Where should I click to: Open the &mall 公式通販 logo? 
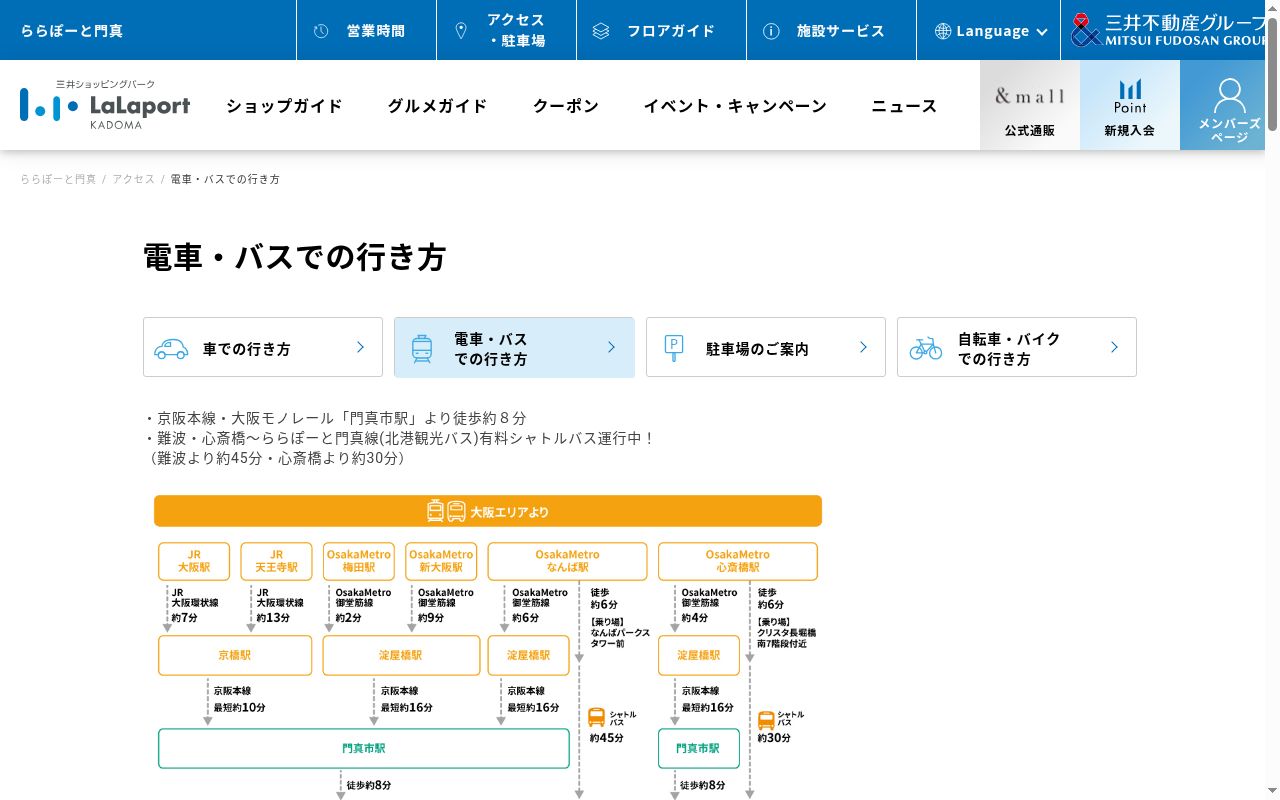[1030, 96]
